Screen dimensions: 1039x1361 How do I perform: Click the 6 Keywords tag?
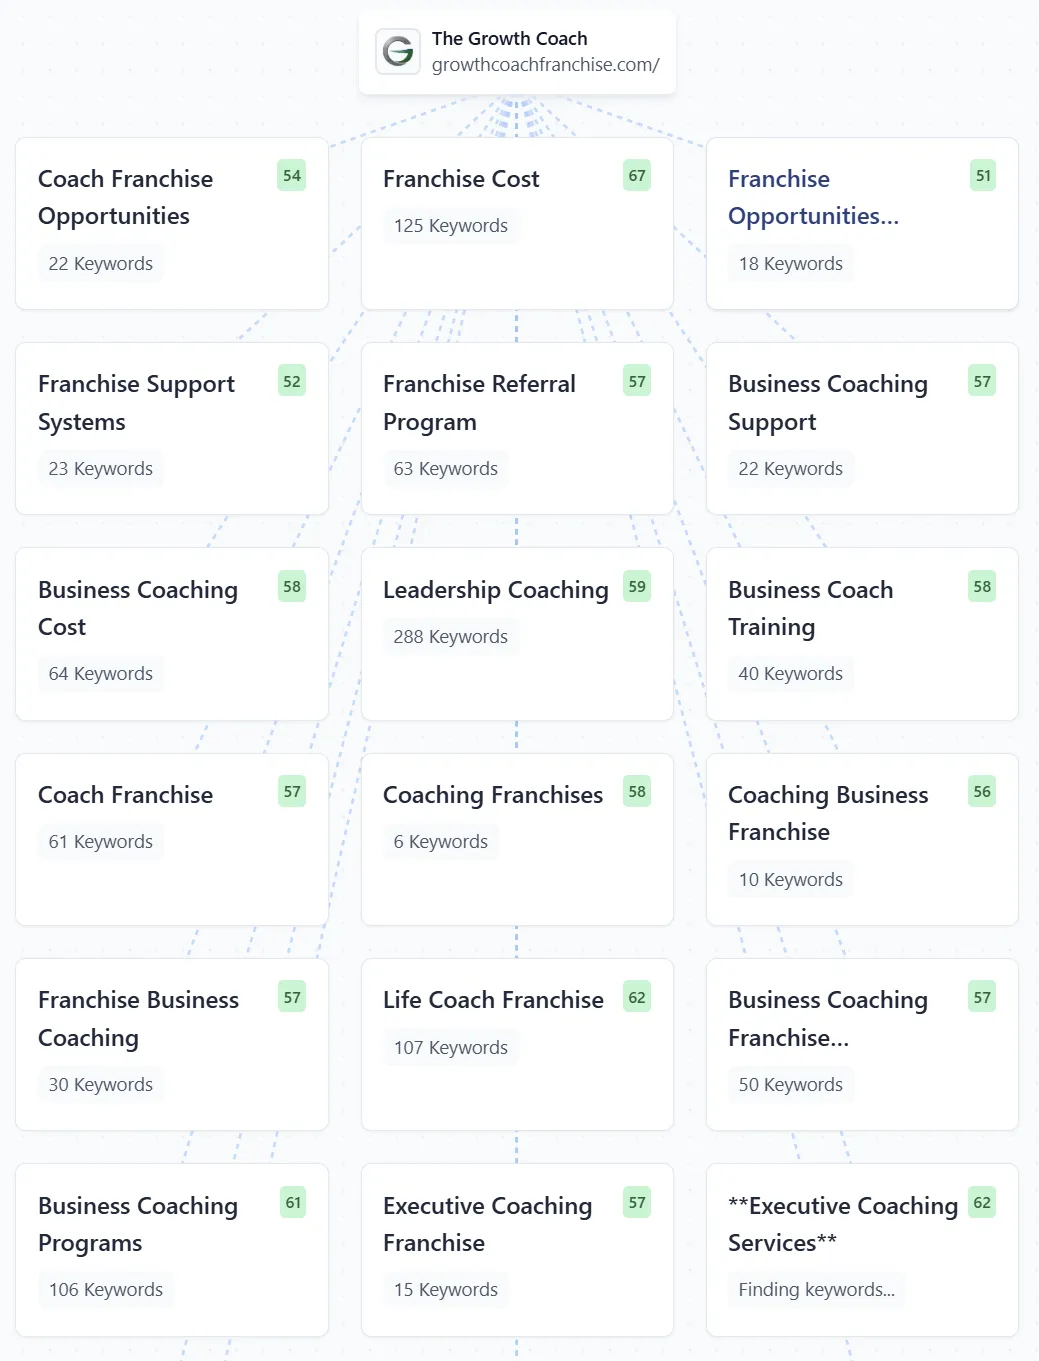(441, 842)
